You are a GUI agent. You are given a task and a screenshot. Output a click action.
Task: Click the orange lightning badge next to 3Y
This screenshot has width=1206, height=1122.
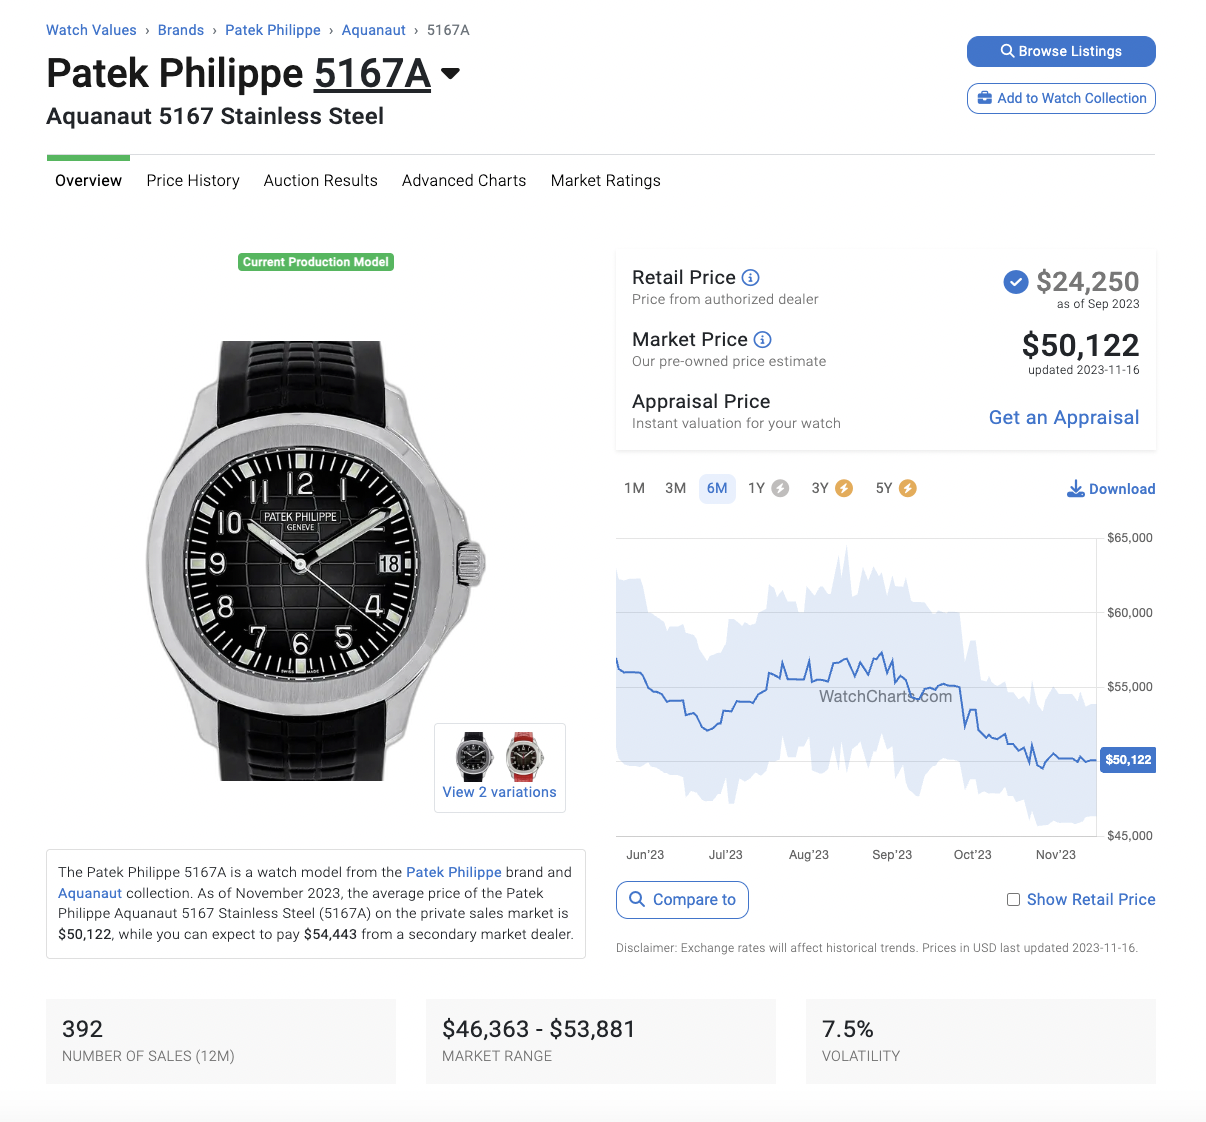[844, 488]
